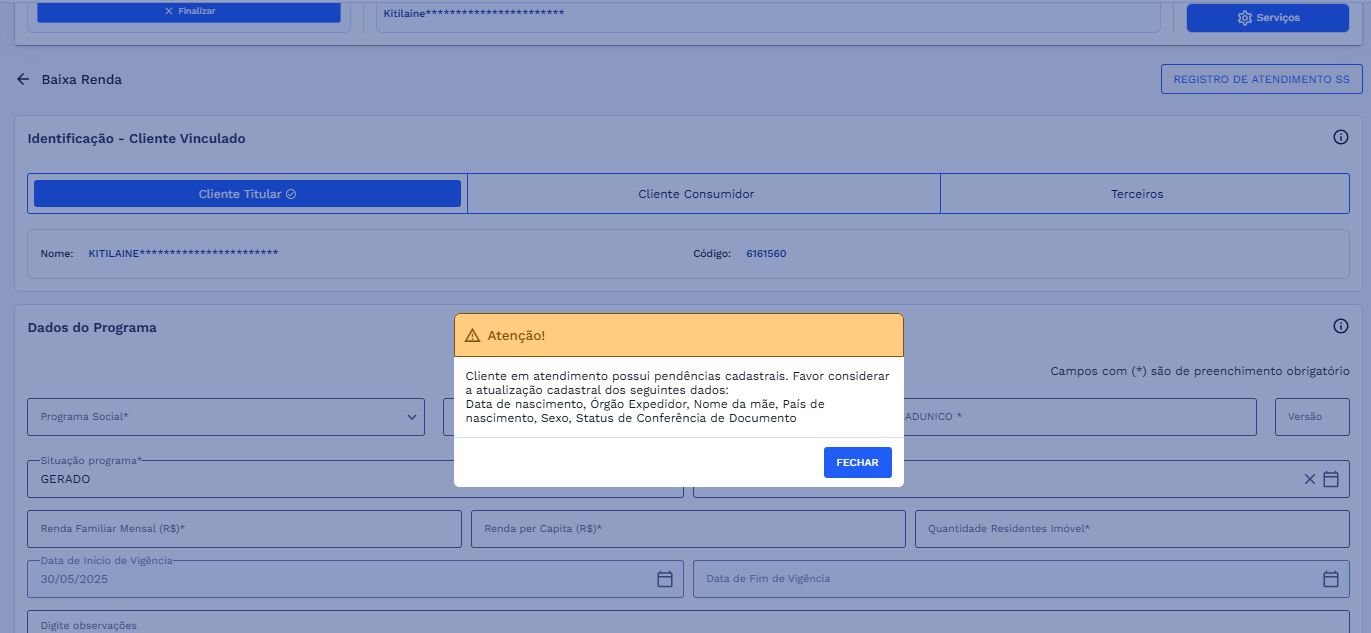Click client code 6161560

(766, 254)
